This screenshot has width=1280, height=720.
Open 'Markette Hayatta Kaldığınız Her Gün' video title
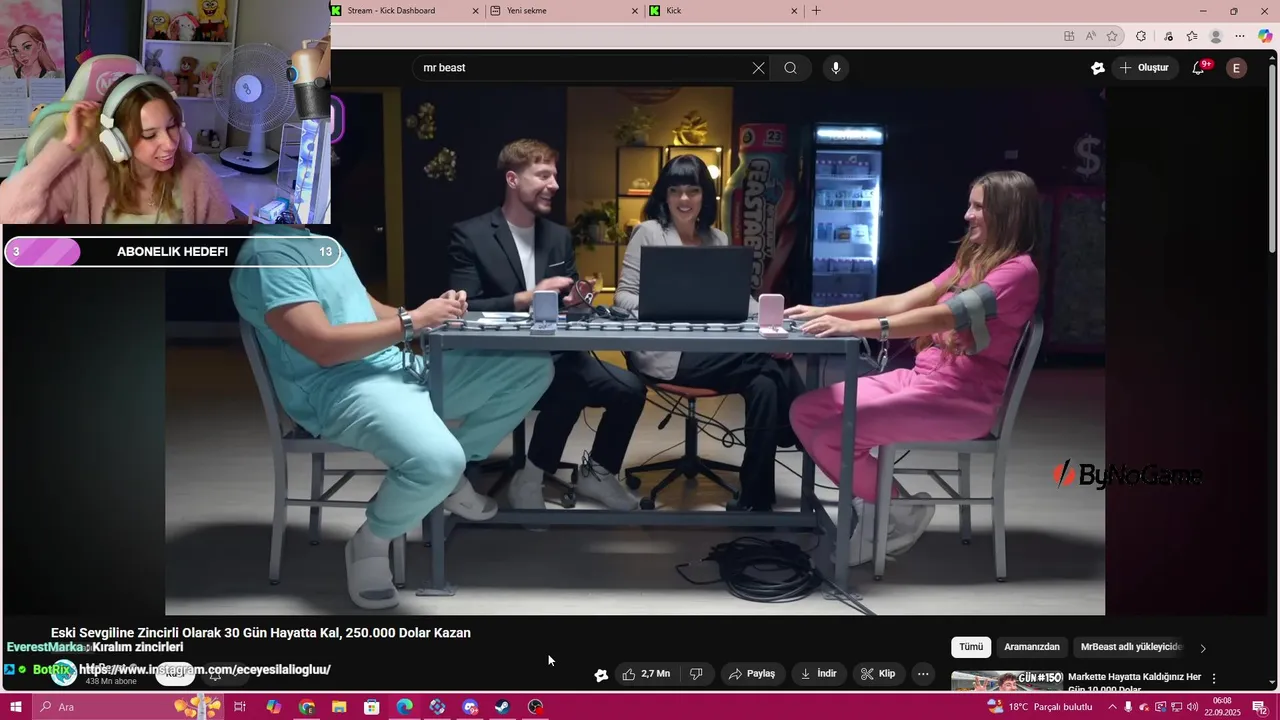(x=1134, y=683)
